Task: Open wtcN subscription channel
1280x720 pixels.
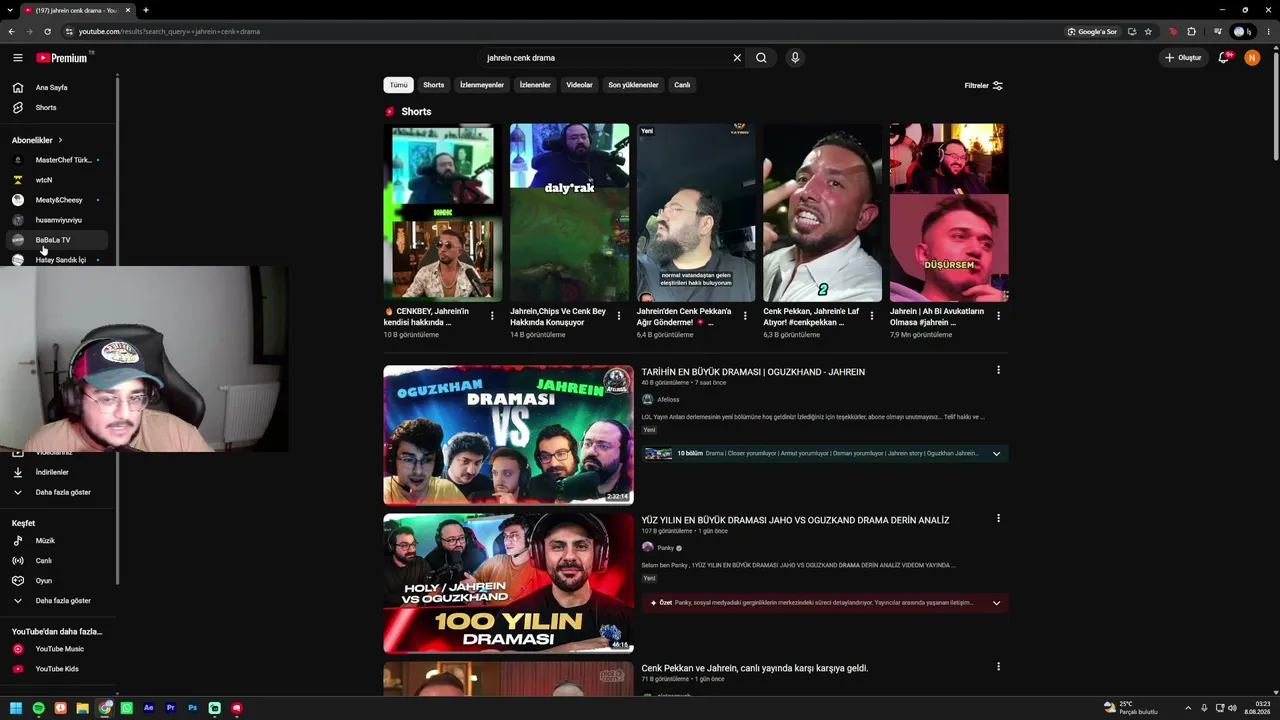Action: pos(58,180)
